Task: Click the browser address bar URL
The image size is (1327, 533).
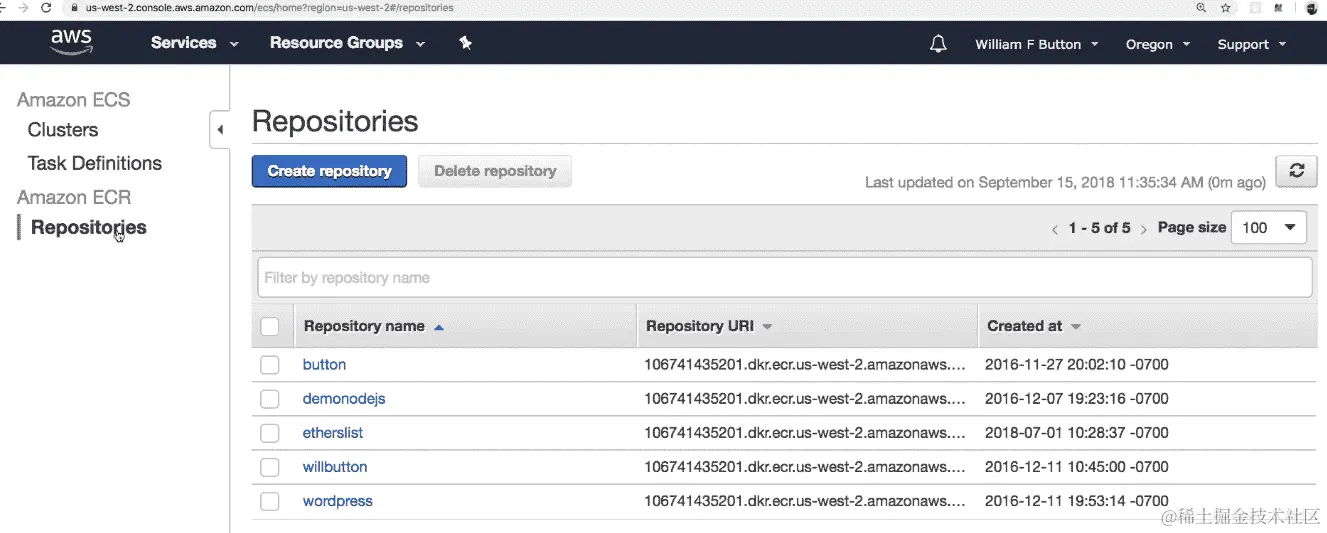Action: tap(269, 7)
